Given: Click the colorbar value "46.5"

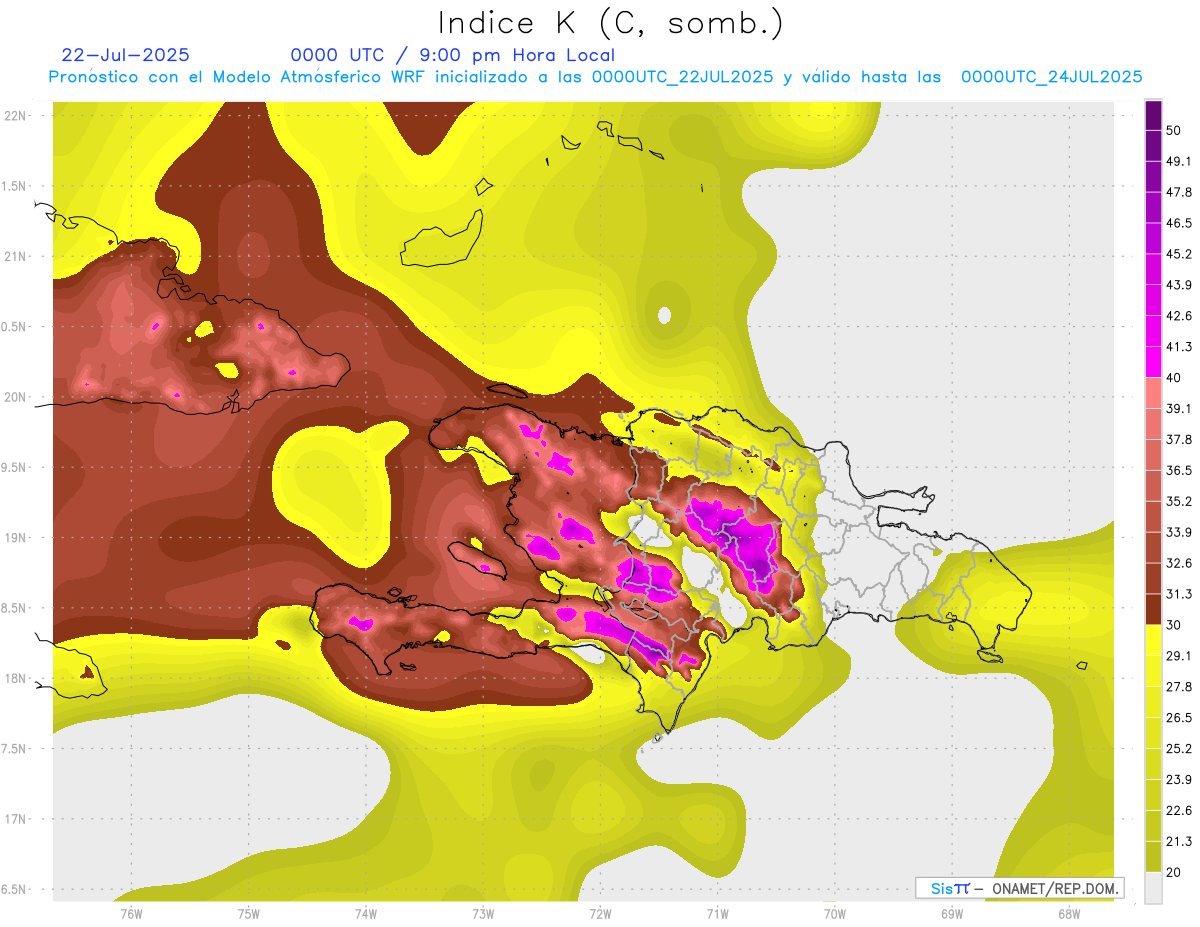Looking at the screenshot, I should coord(1179,224).
